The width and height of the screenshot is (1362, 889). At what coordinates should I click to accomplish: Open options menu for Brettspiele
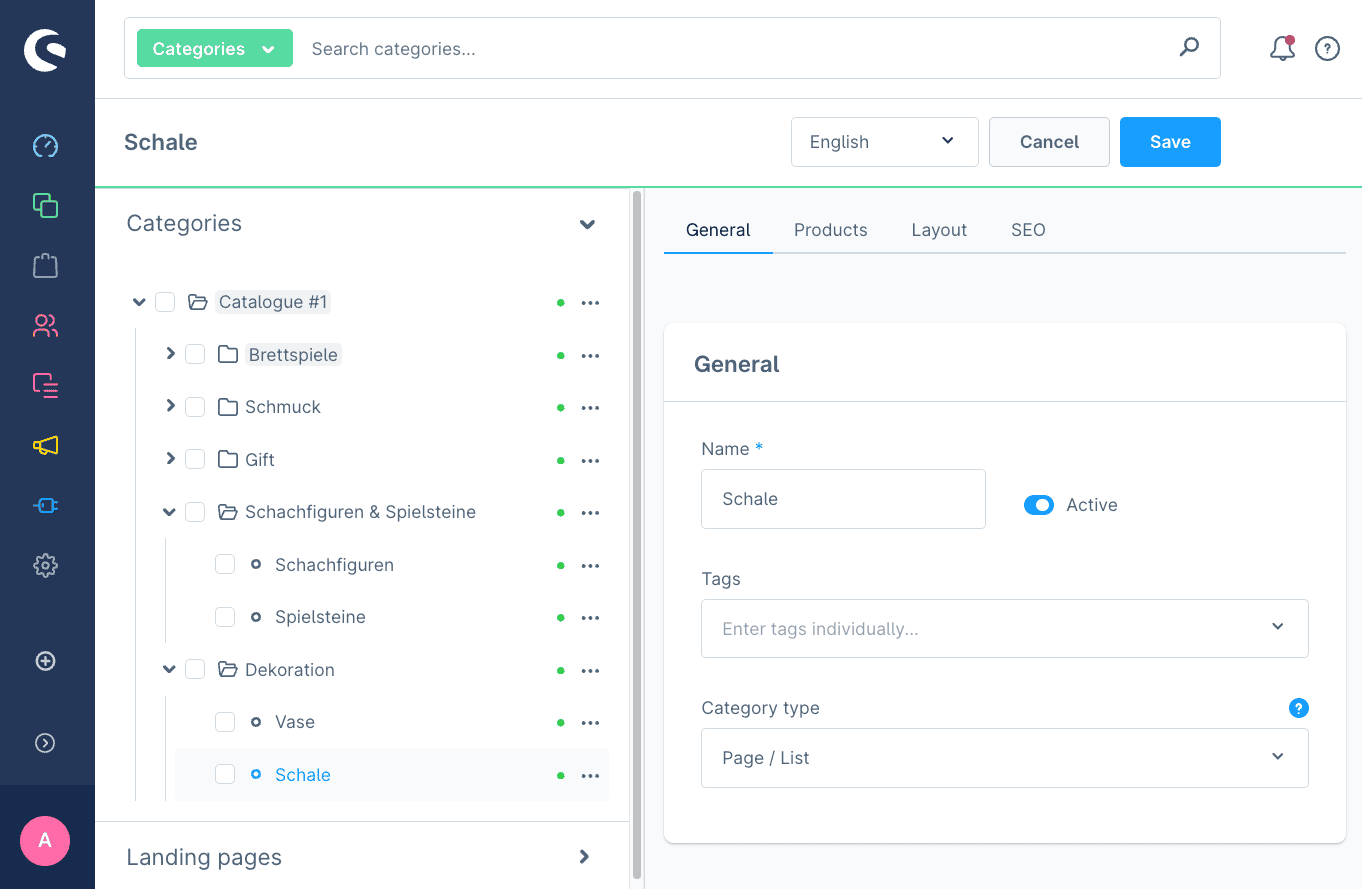(590, 355)
